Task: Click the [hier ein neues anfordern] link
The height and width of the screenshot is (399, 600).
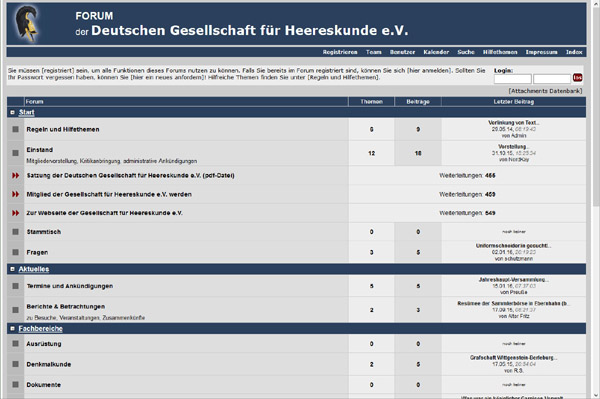Action: 167,77
